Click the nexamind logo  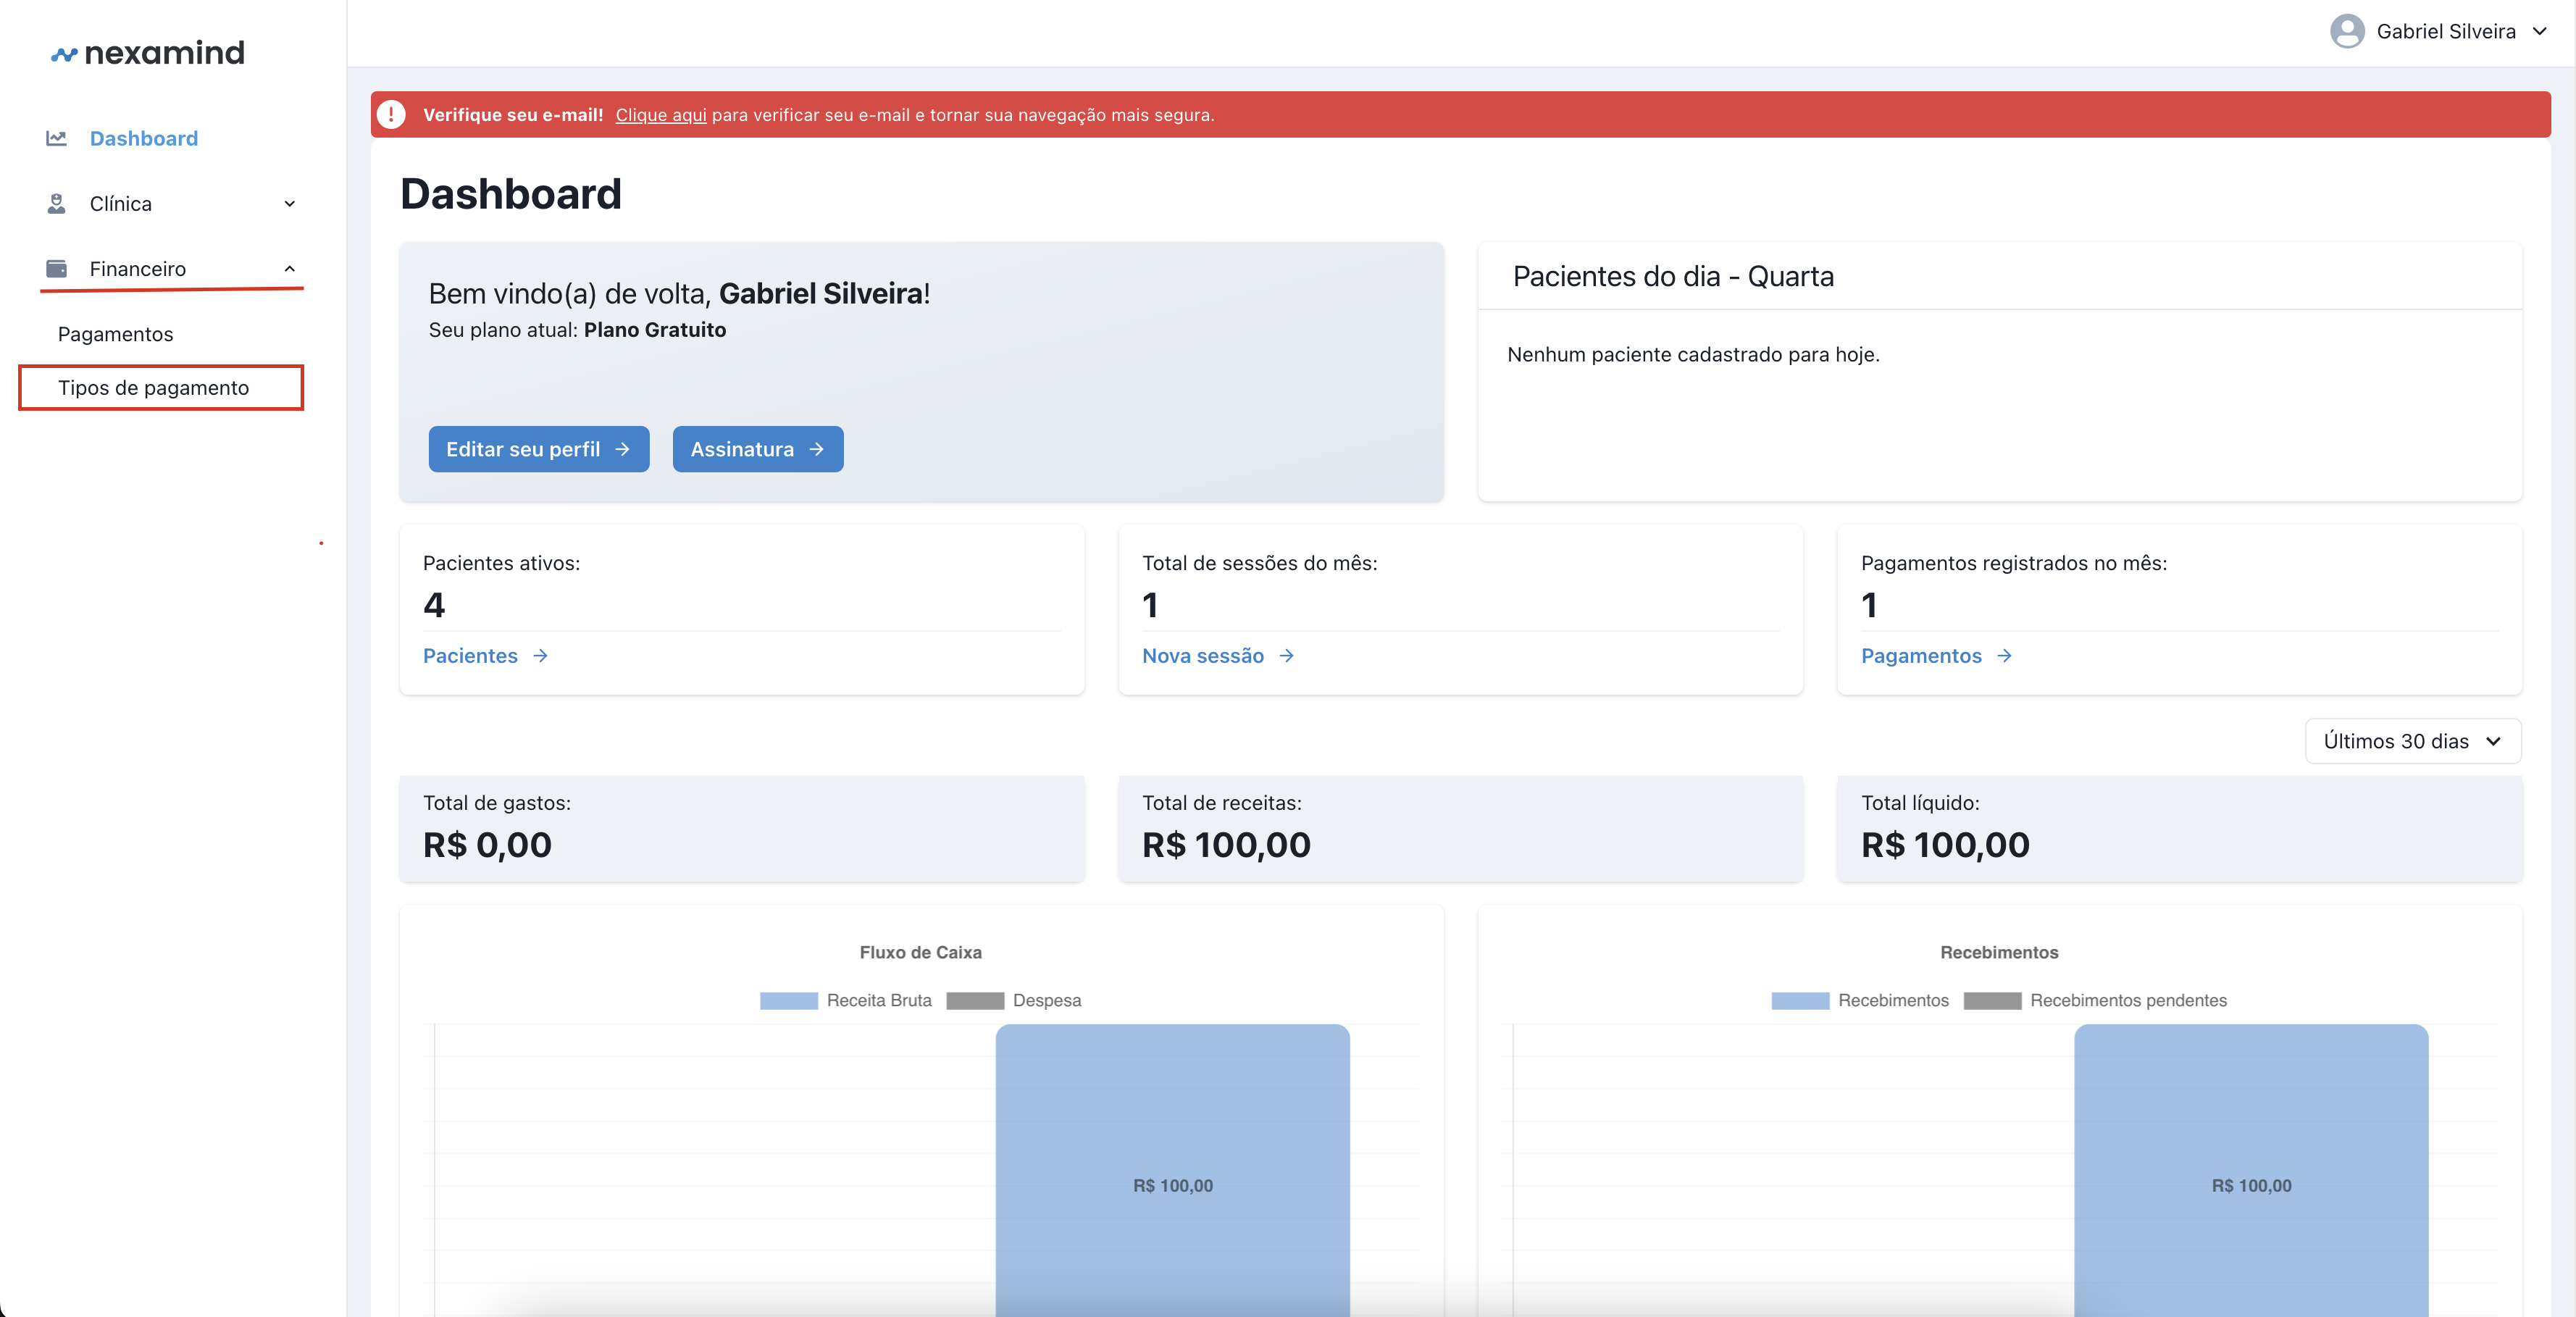[x=148, y=53]
